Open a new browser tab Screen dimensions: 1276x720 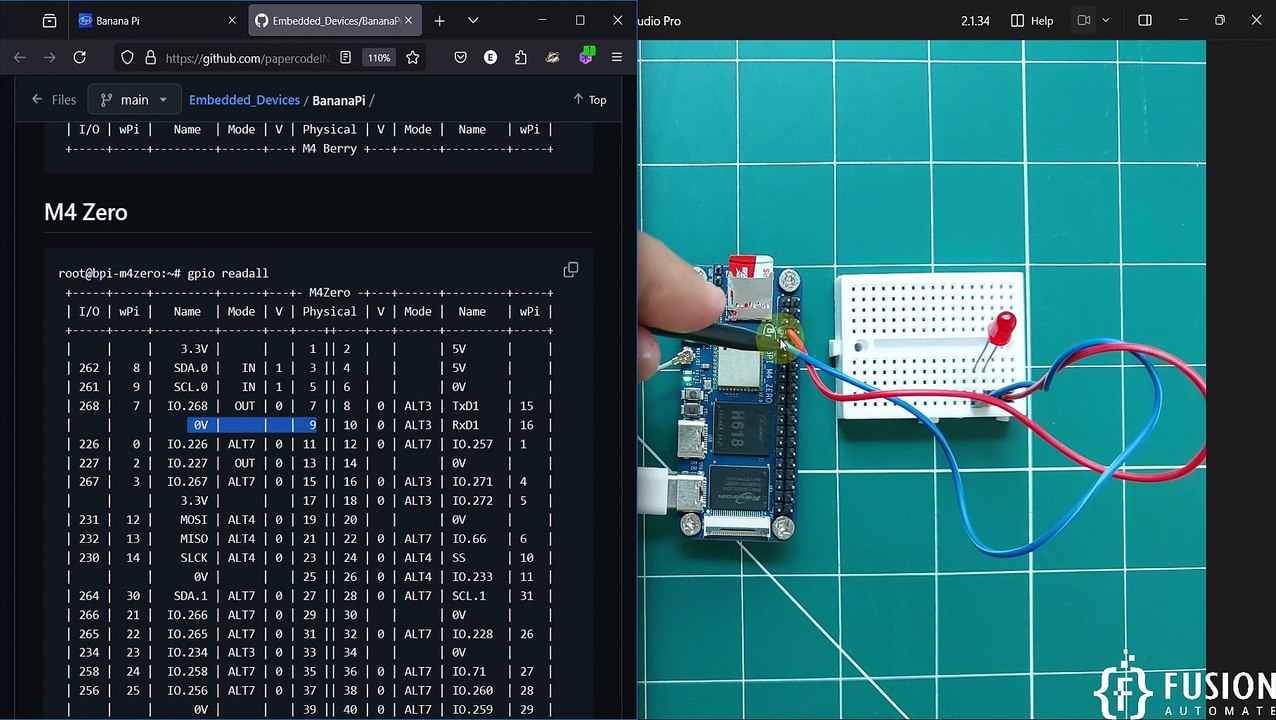pos(439,20)
